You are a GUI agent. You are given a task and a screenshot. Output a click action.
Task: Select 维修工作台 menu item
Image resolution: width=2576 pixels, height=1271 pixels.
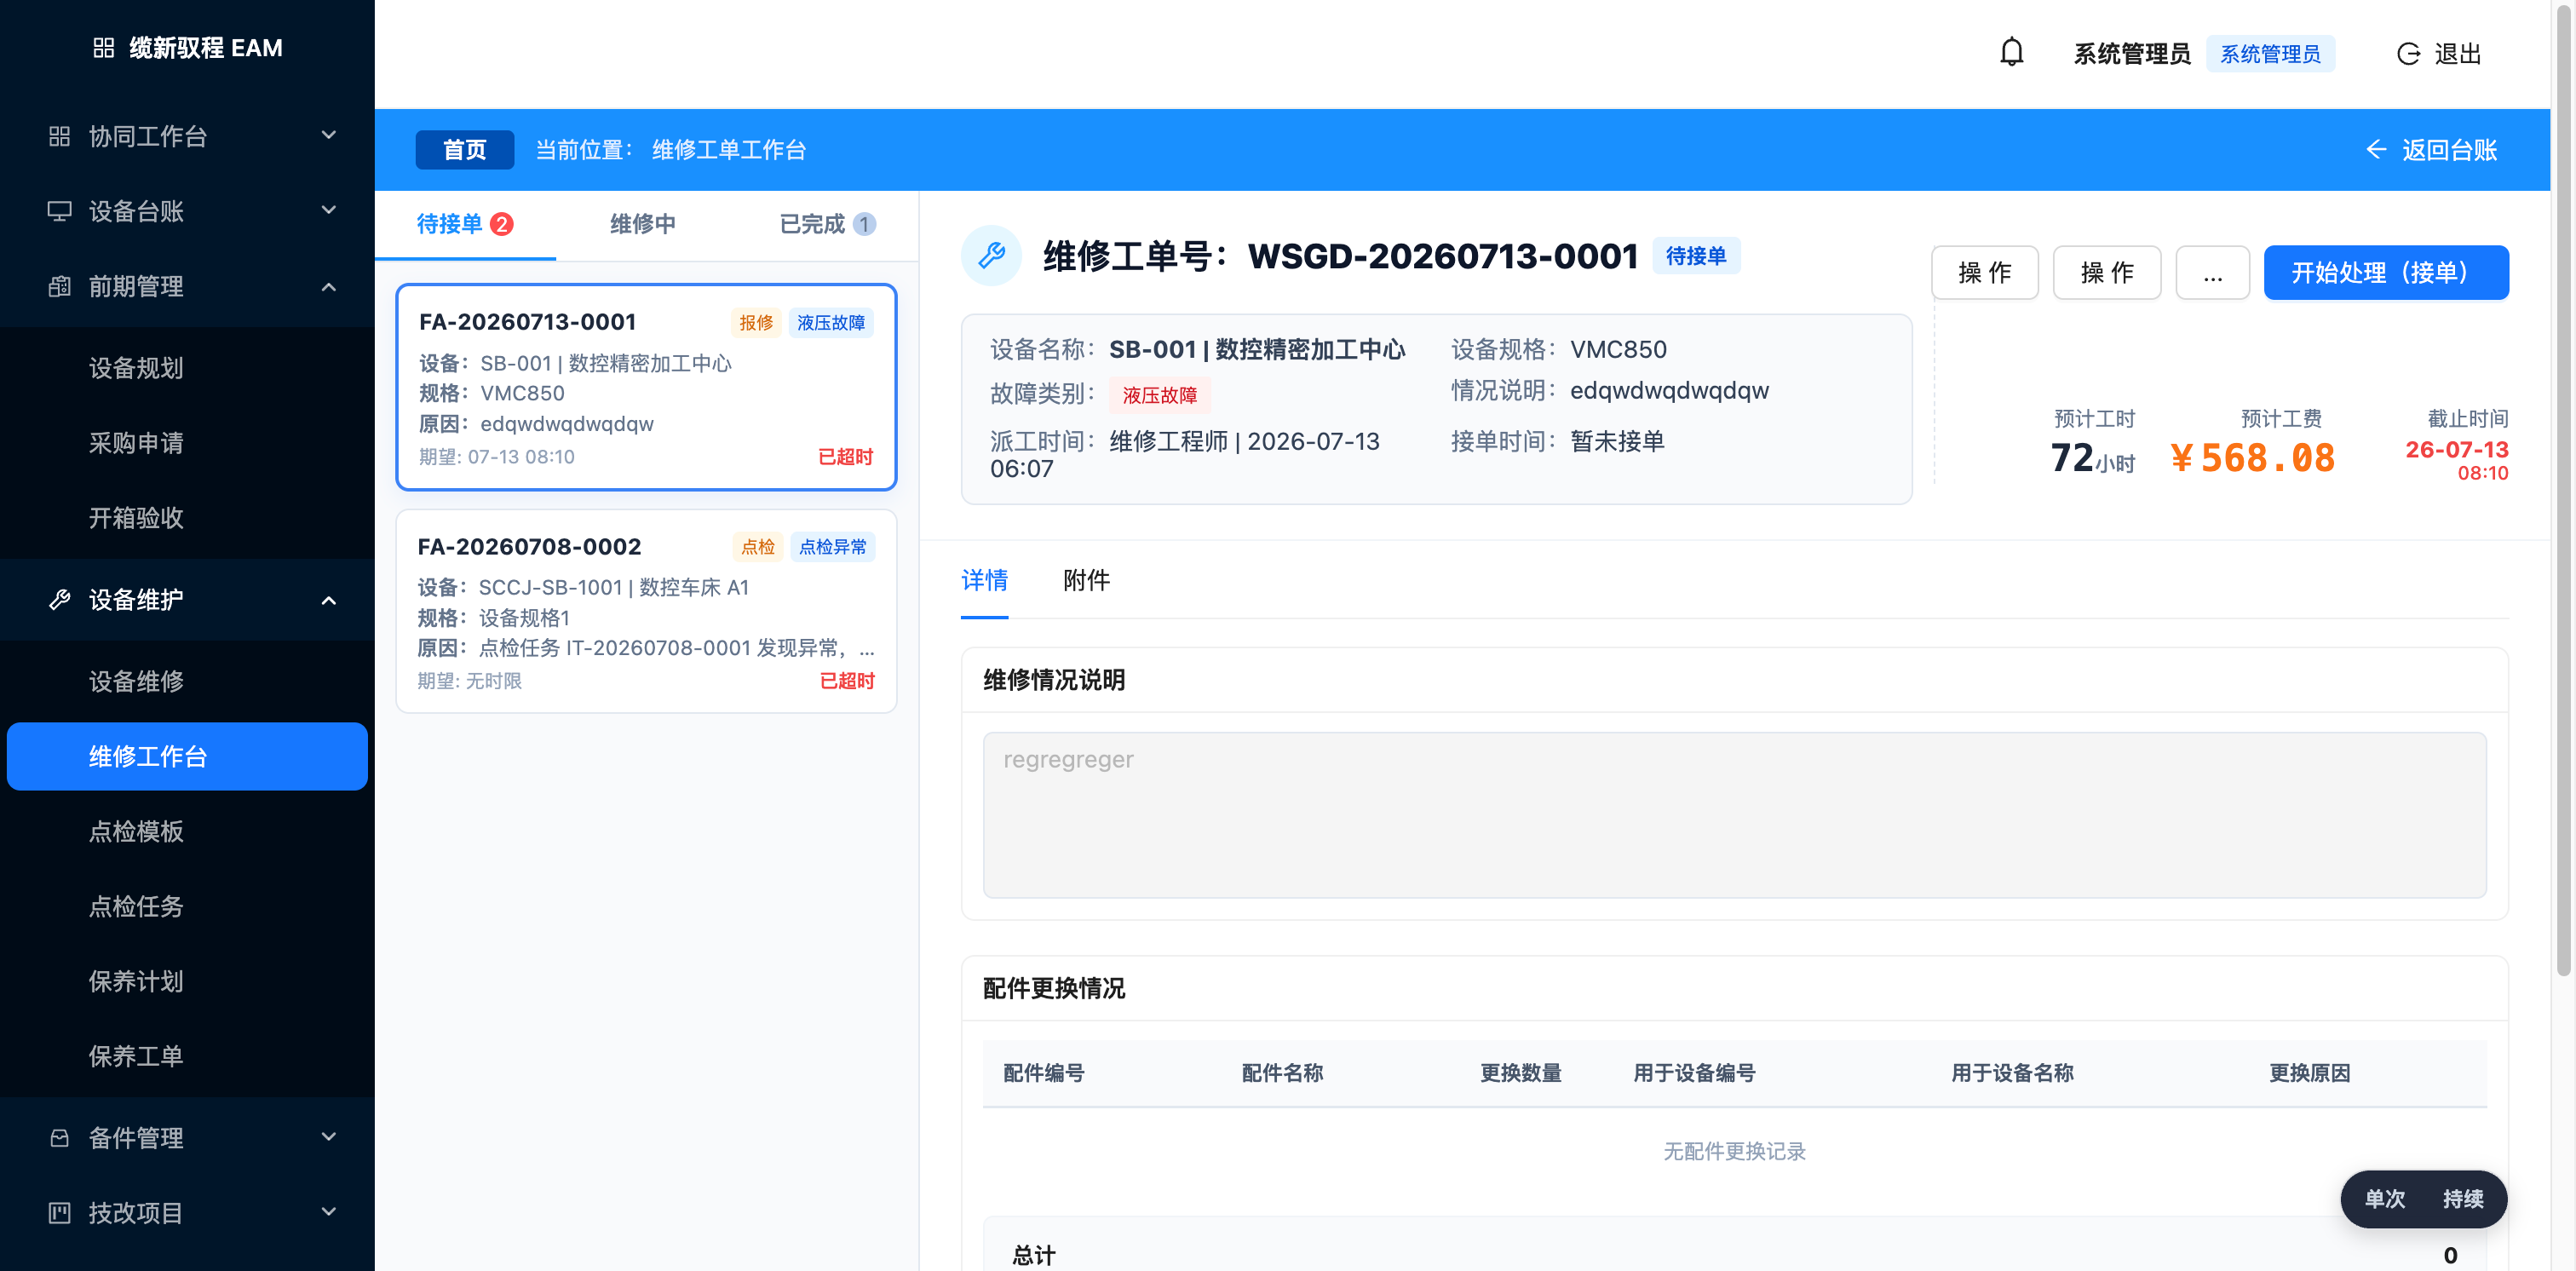(187, 756)
